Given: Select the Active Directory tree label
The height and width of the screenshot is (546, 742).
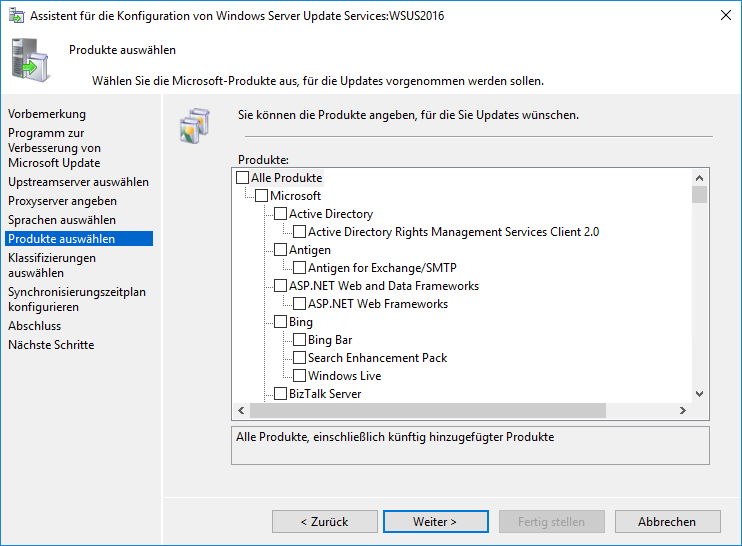Looking at the screenshot, I should (331, 213).
